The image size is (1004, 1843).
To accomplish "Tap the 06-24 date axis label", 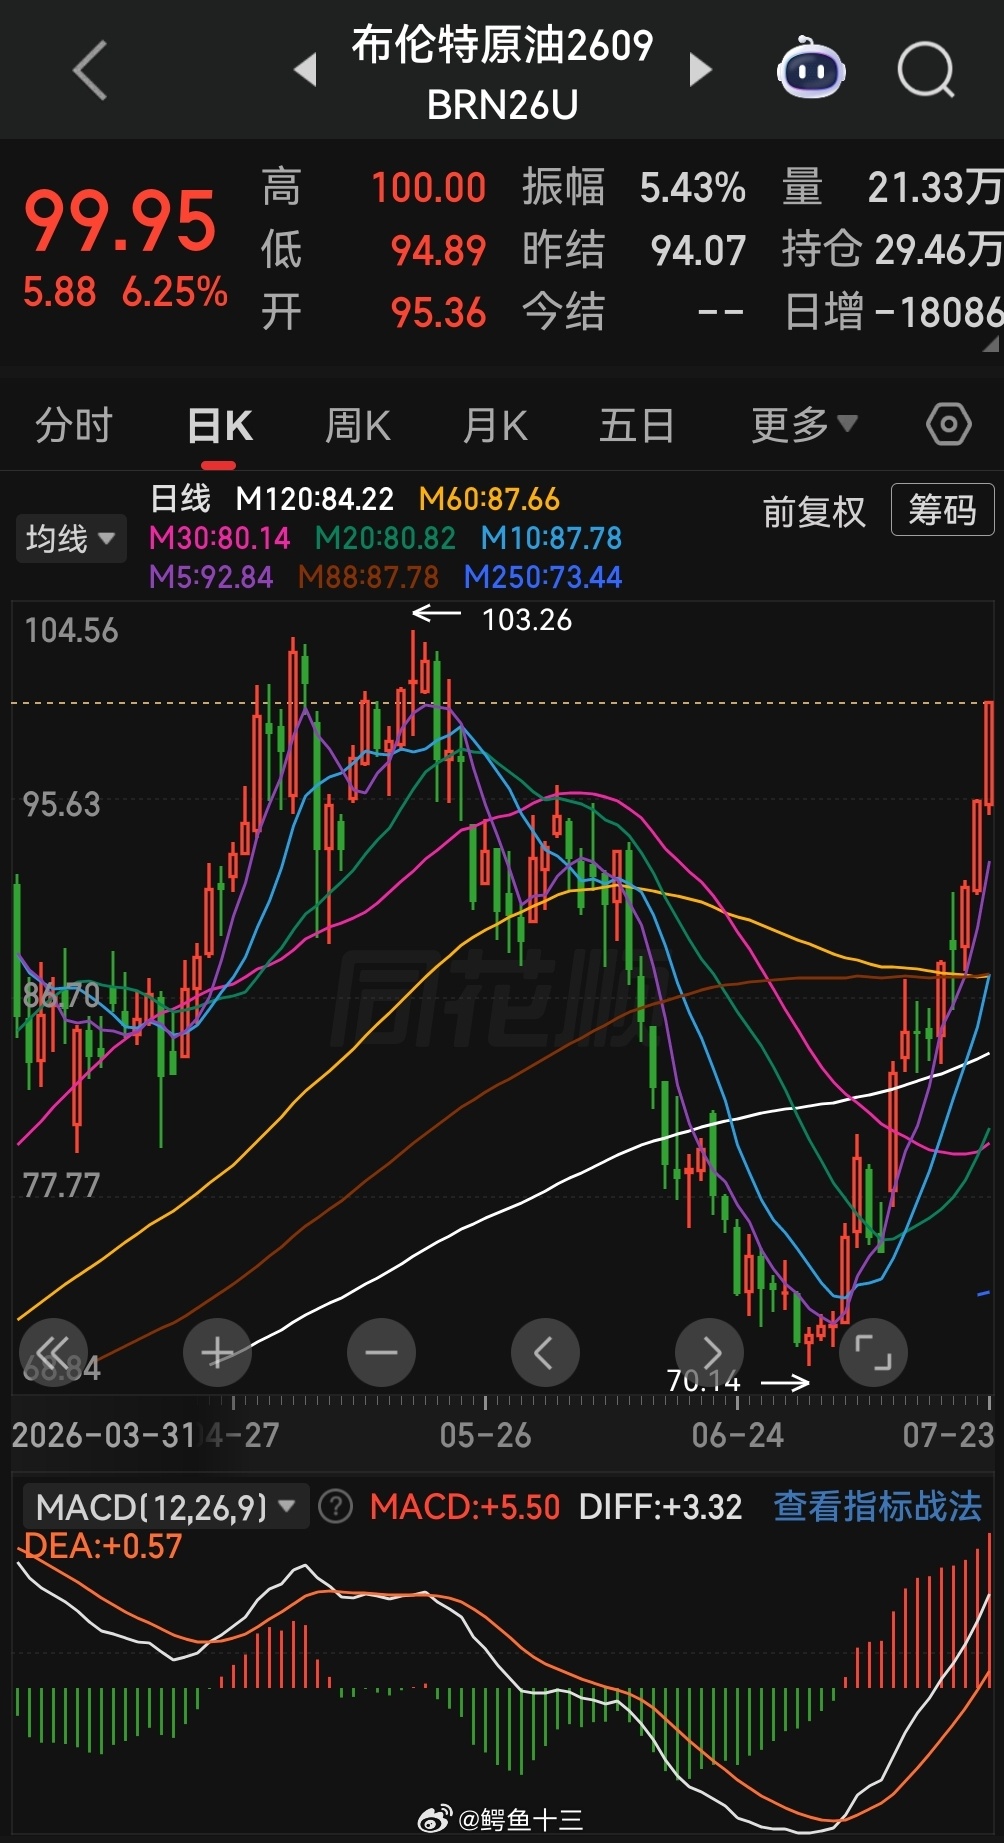I will (737, 1435).
